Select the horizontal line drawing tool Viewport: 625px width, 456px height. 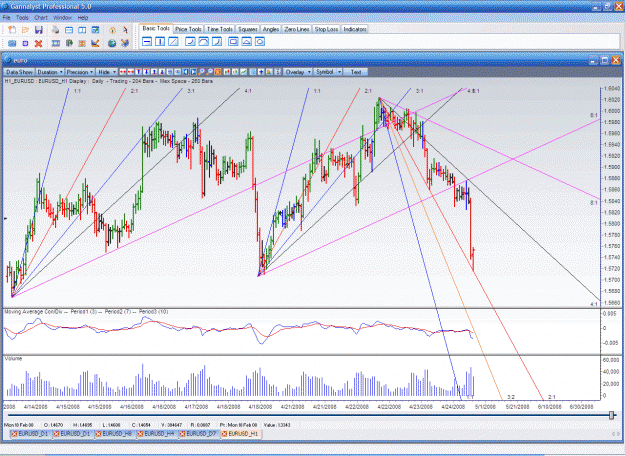tap(147, 41)
